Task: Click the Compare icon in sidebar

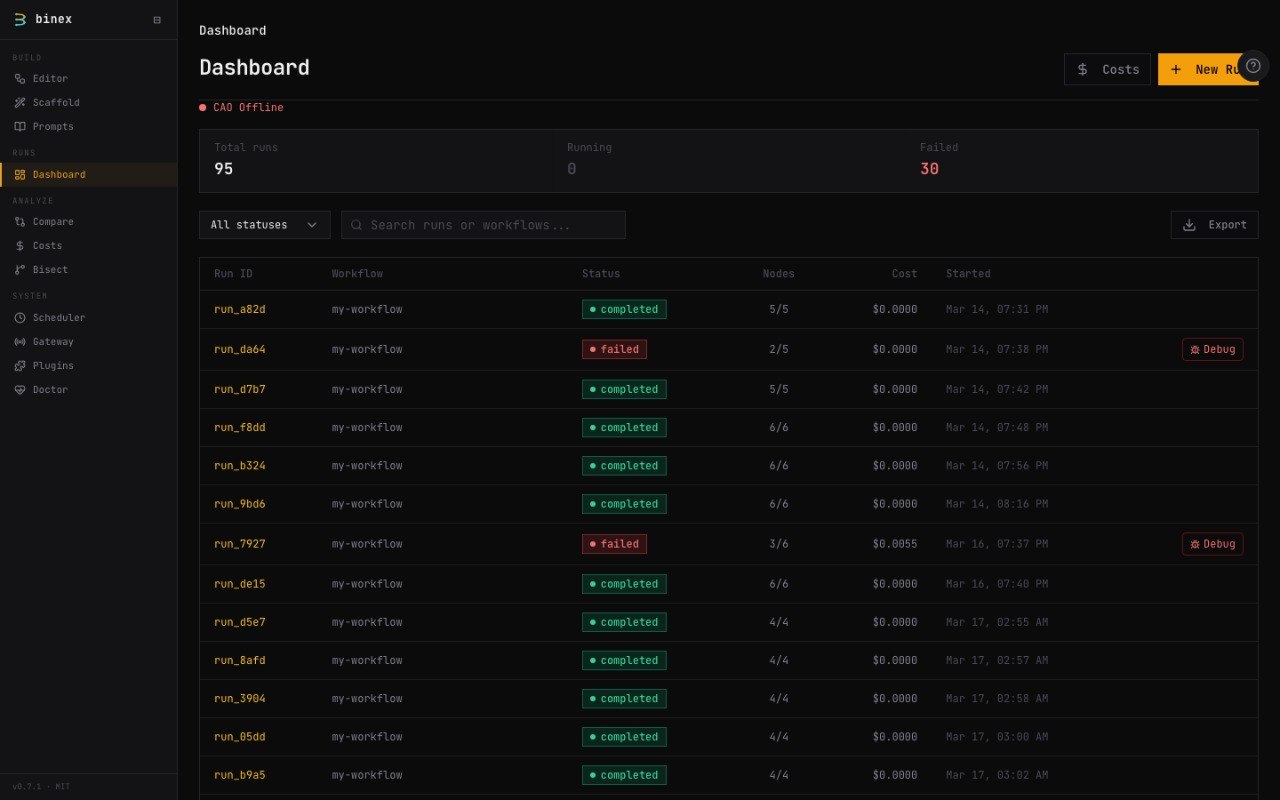Action: point(20,221)
